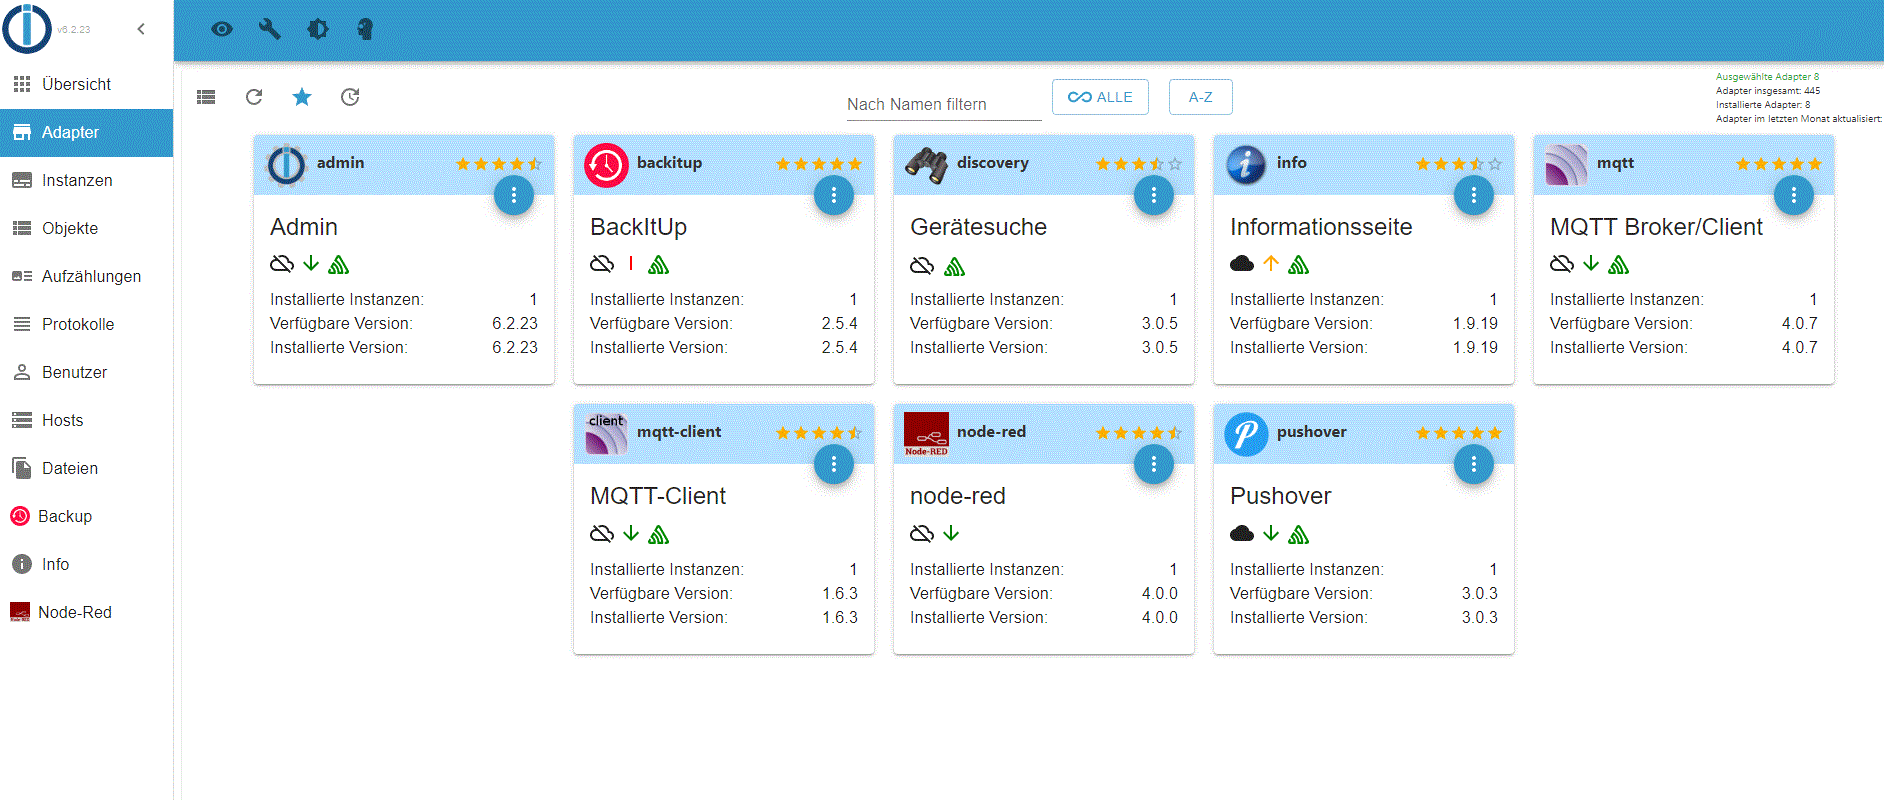The height and width of the screenshot is (800, 1884).
Task: Open the mqtt-client card three-dot menu
Action: click(x=834, y=464)
